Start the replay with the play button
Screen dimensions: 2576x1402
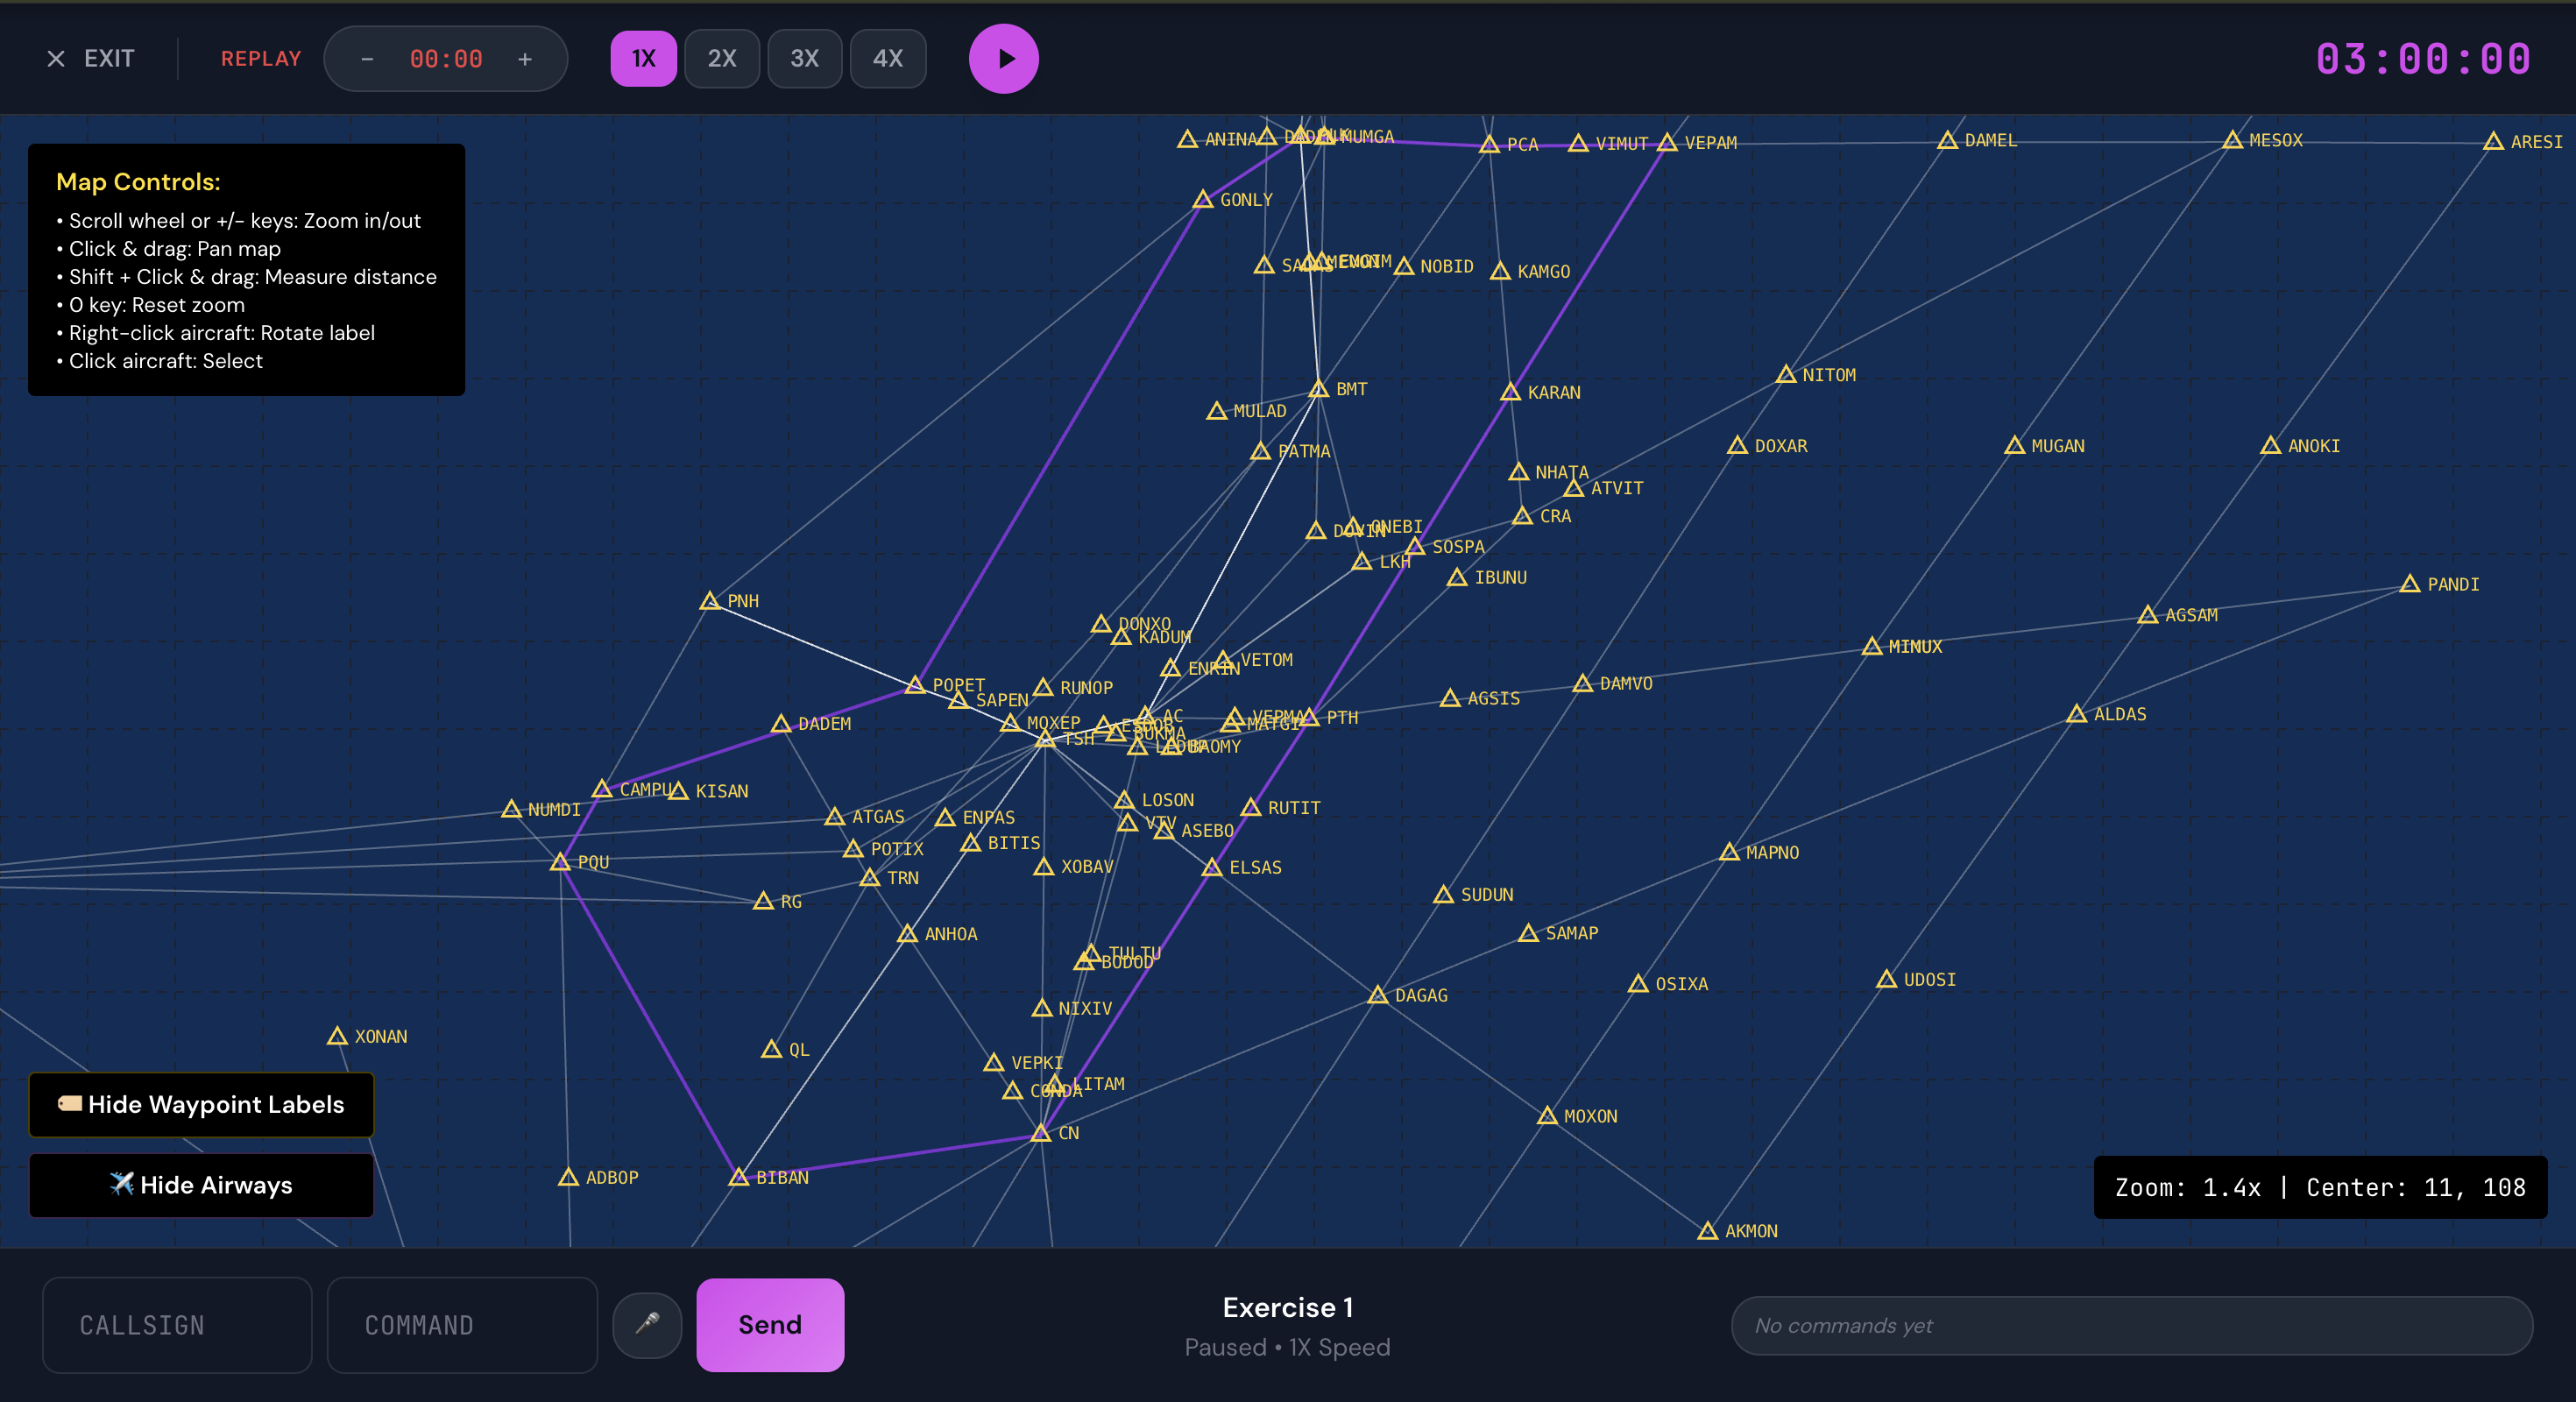pos(1004,59)
